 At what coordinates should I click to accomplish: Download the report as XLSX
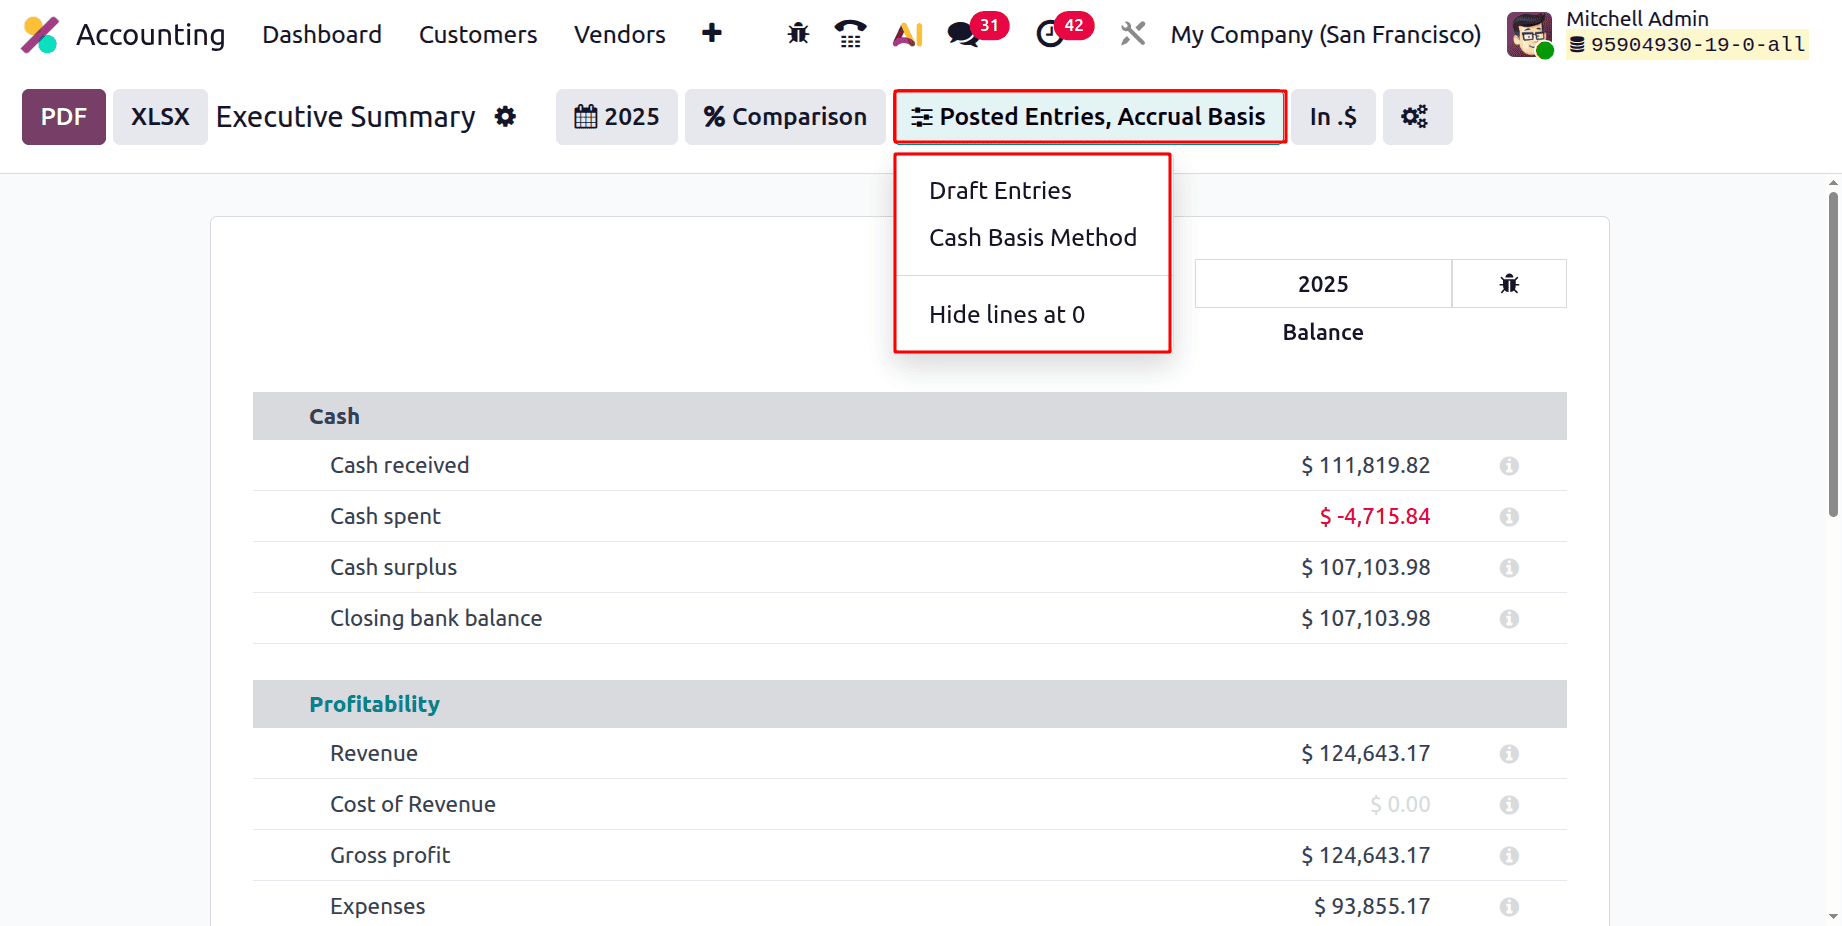click(160, 117)
